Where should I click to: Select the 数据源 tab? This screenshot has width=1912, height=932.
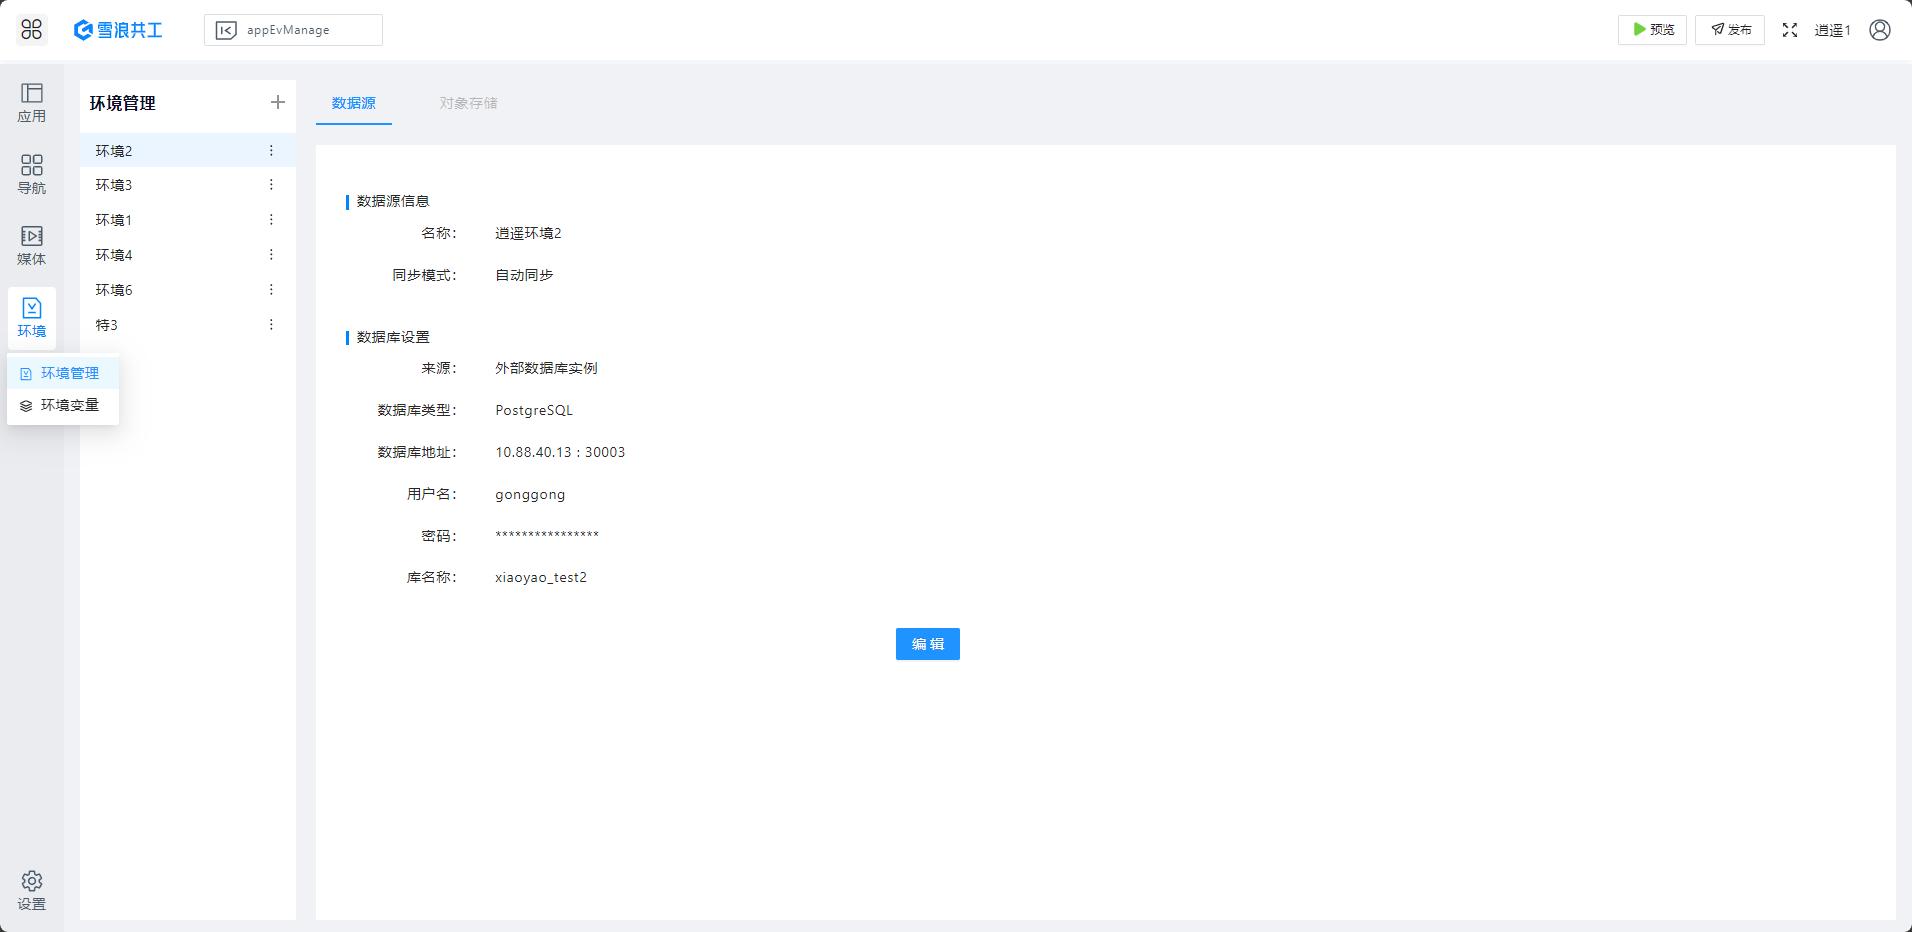[x=354, y=103]
